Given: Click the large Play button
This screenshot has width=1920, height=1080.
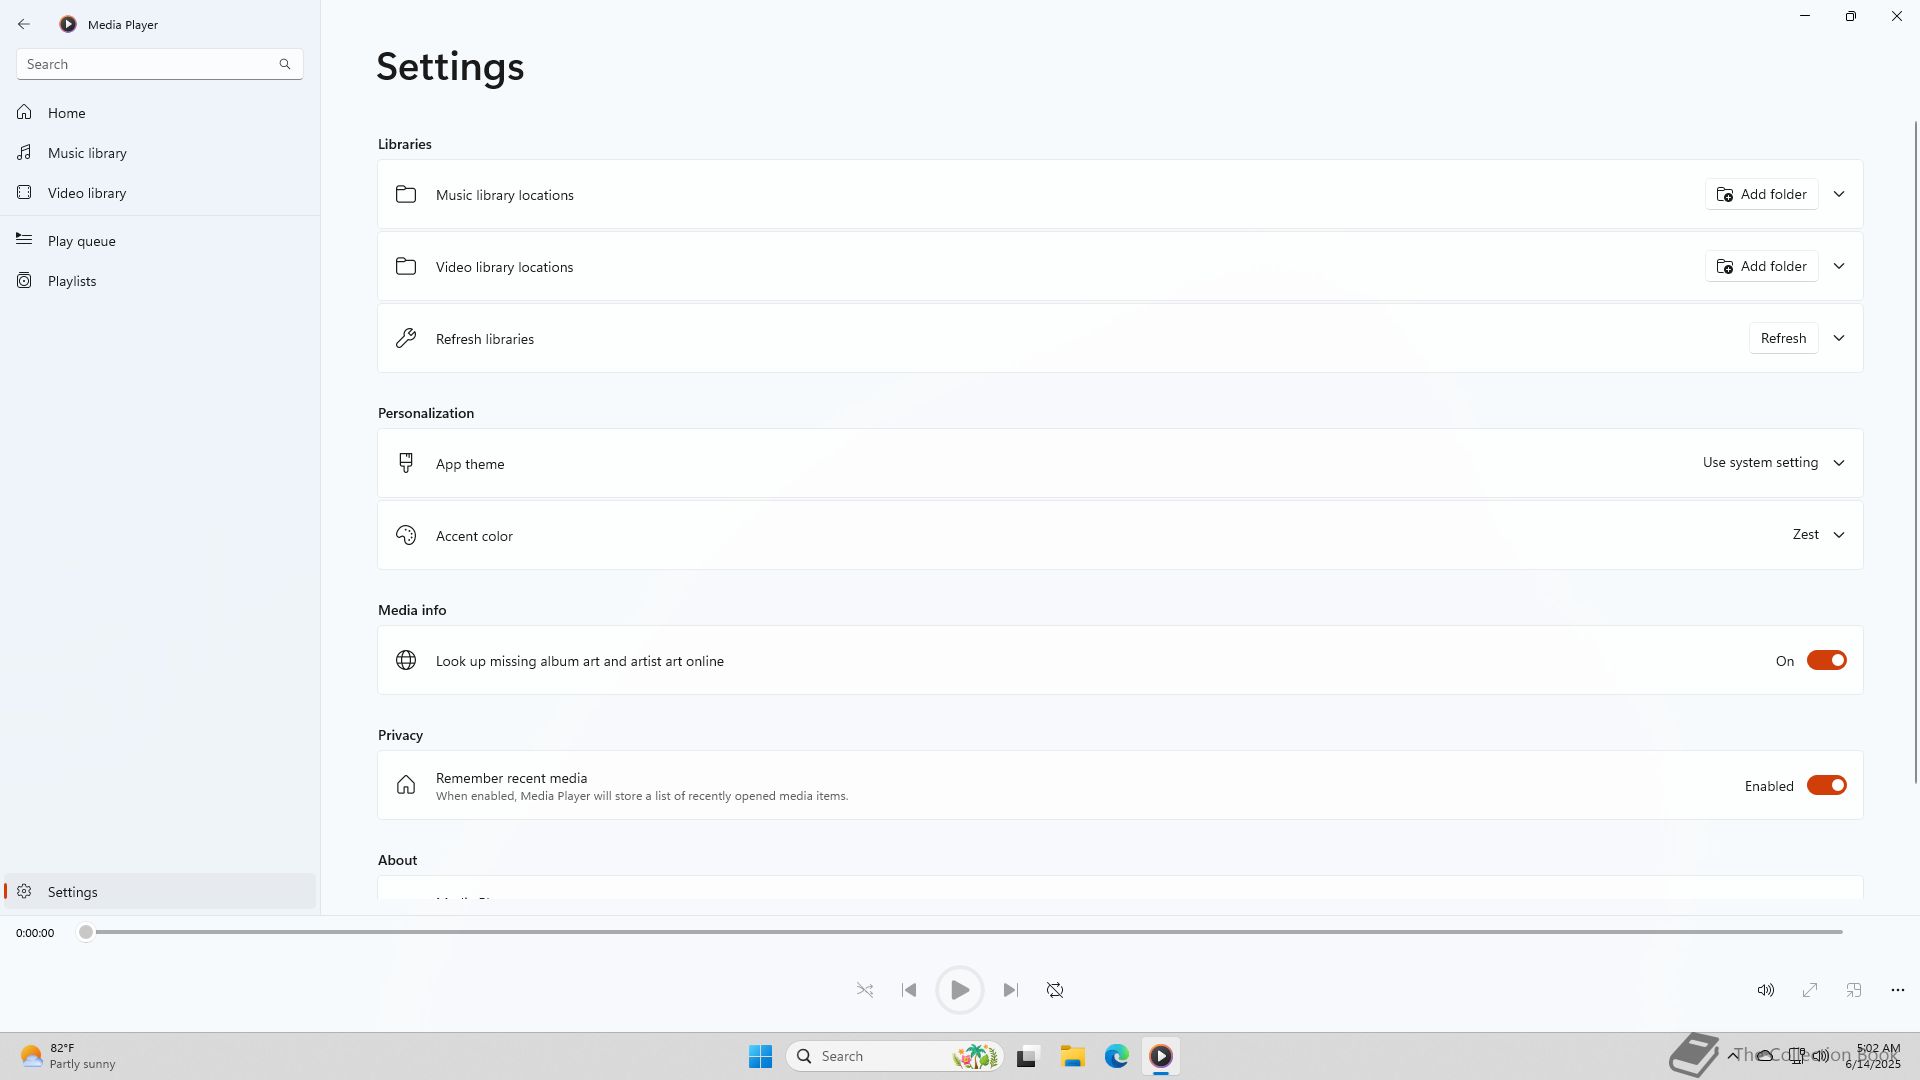Looking at the screenshot, I should coord(959,990).
